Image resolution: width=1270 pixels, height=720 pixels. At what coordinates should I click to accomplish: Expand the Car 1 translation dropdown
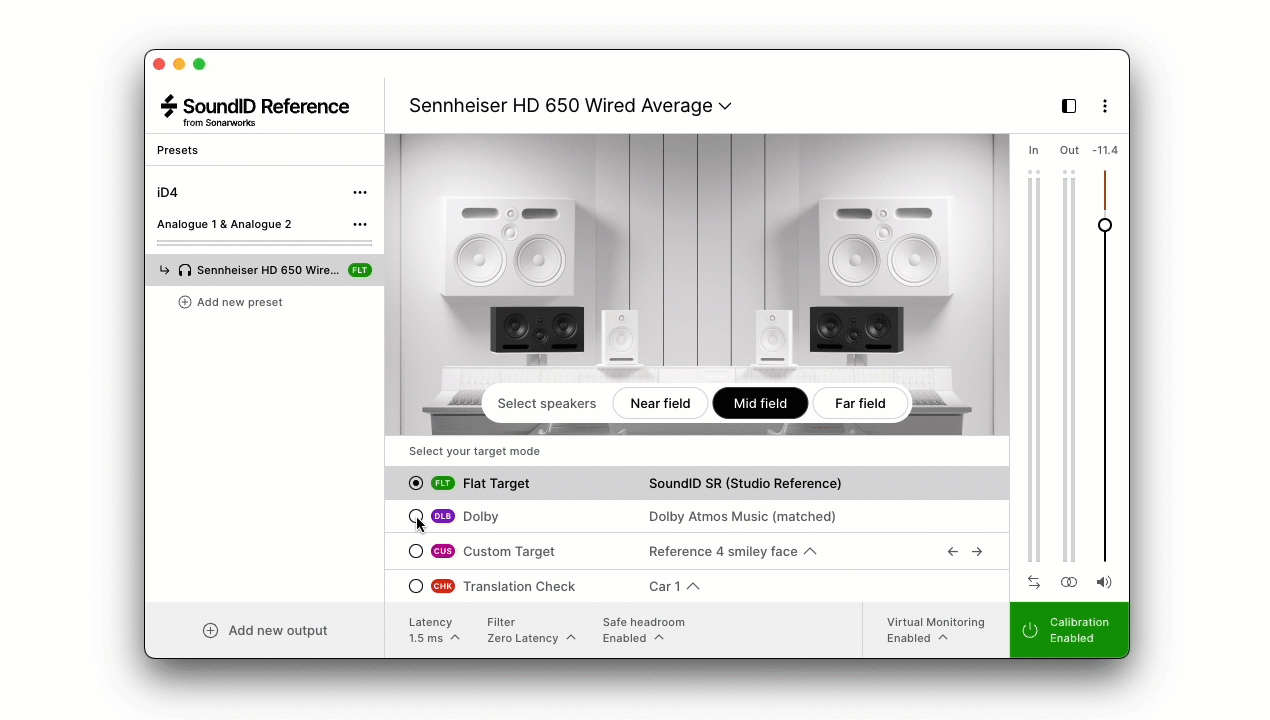[674, 586]
